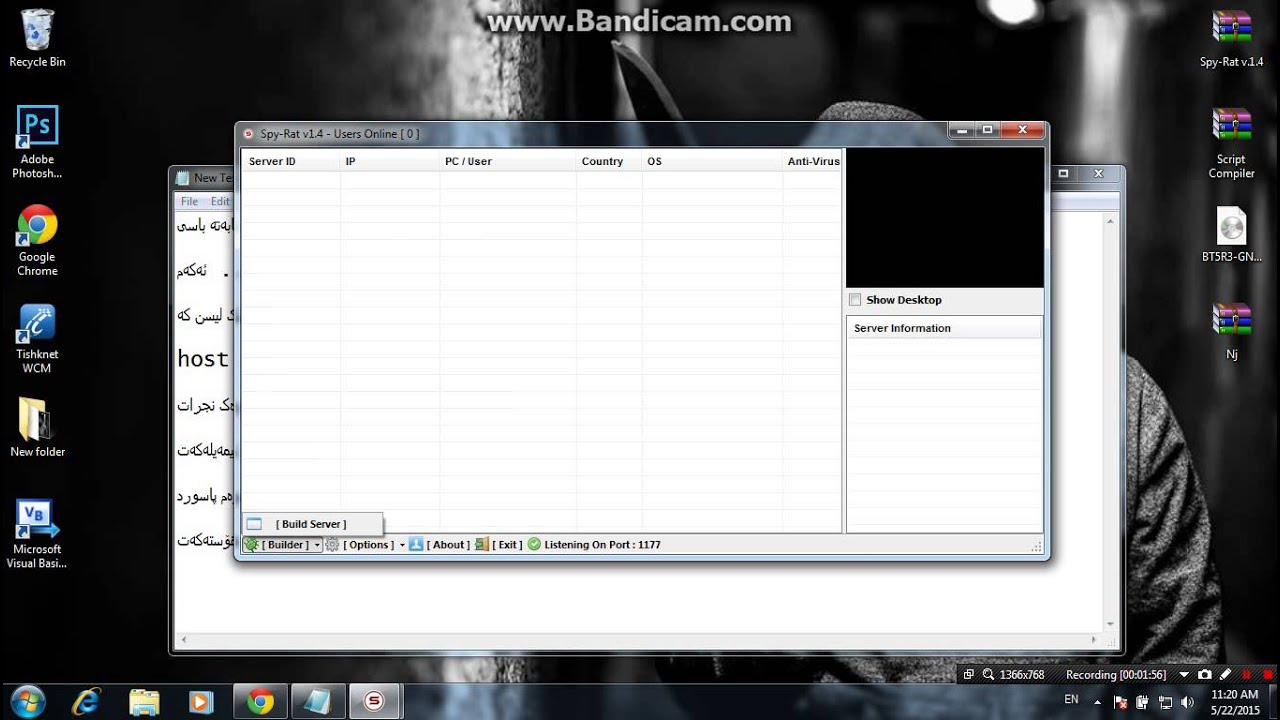
Task: Click the Builder toolbar button
Action: tap(278, 545)
